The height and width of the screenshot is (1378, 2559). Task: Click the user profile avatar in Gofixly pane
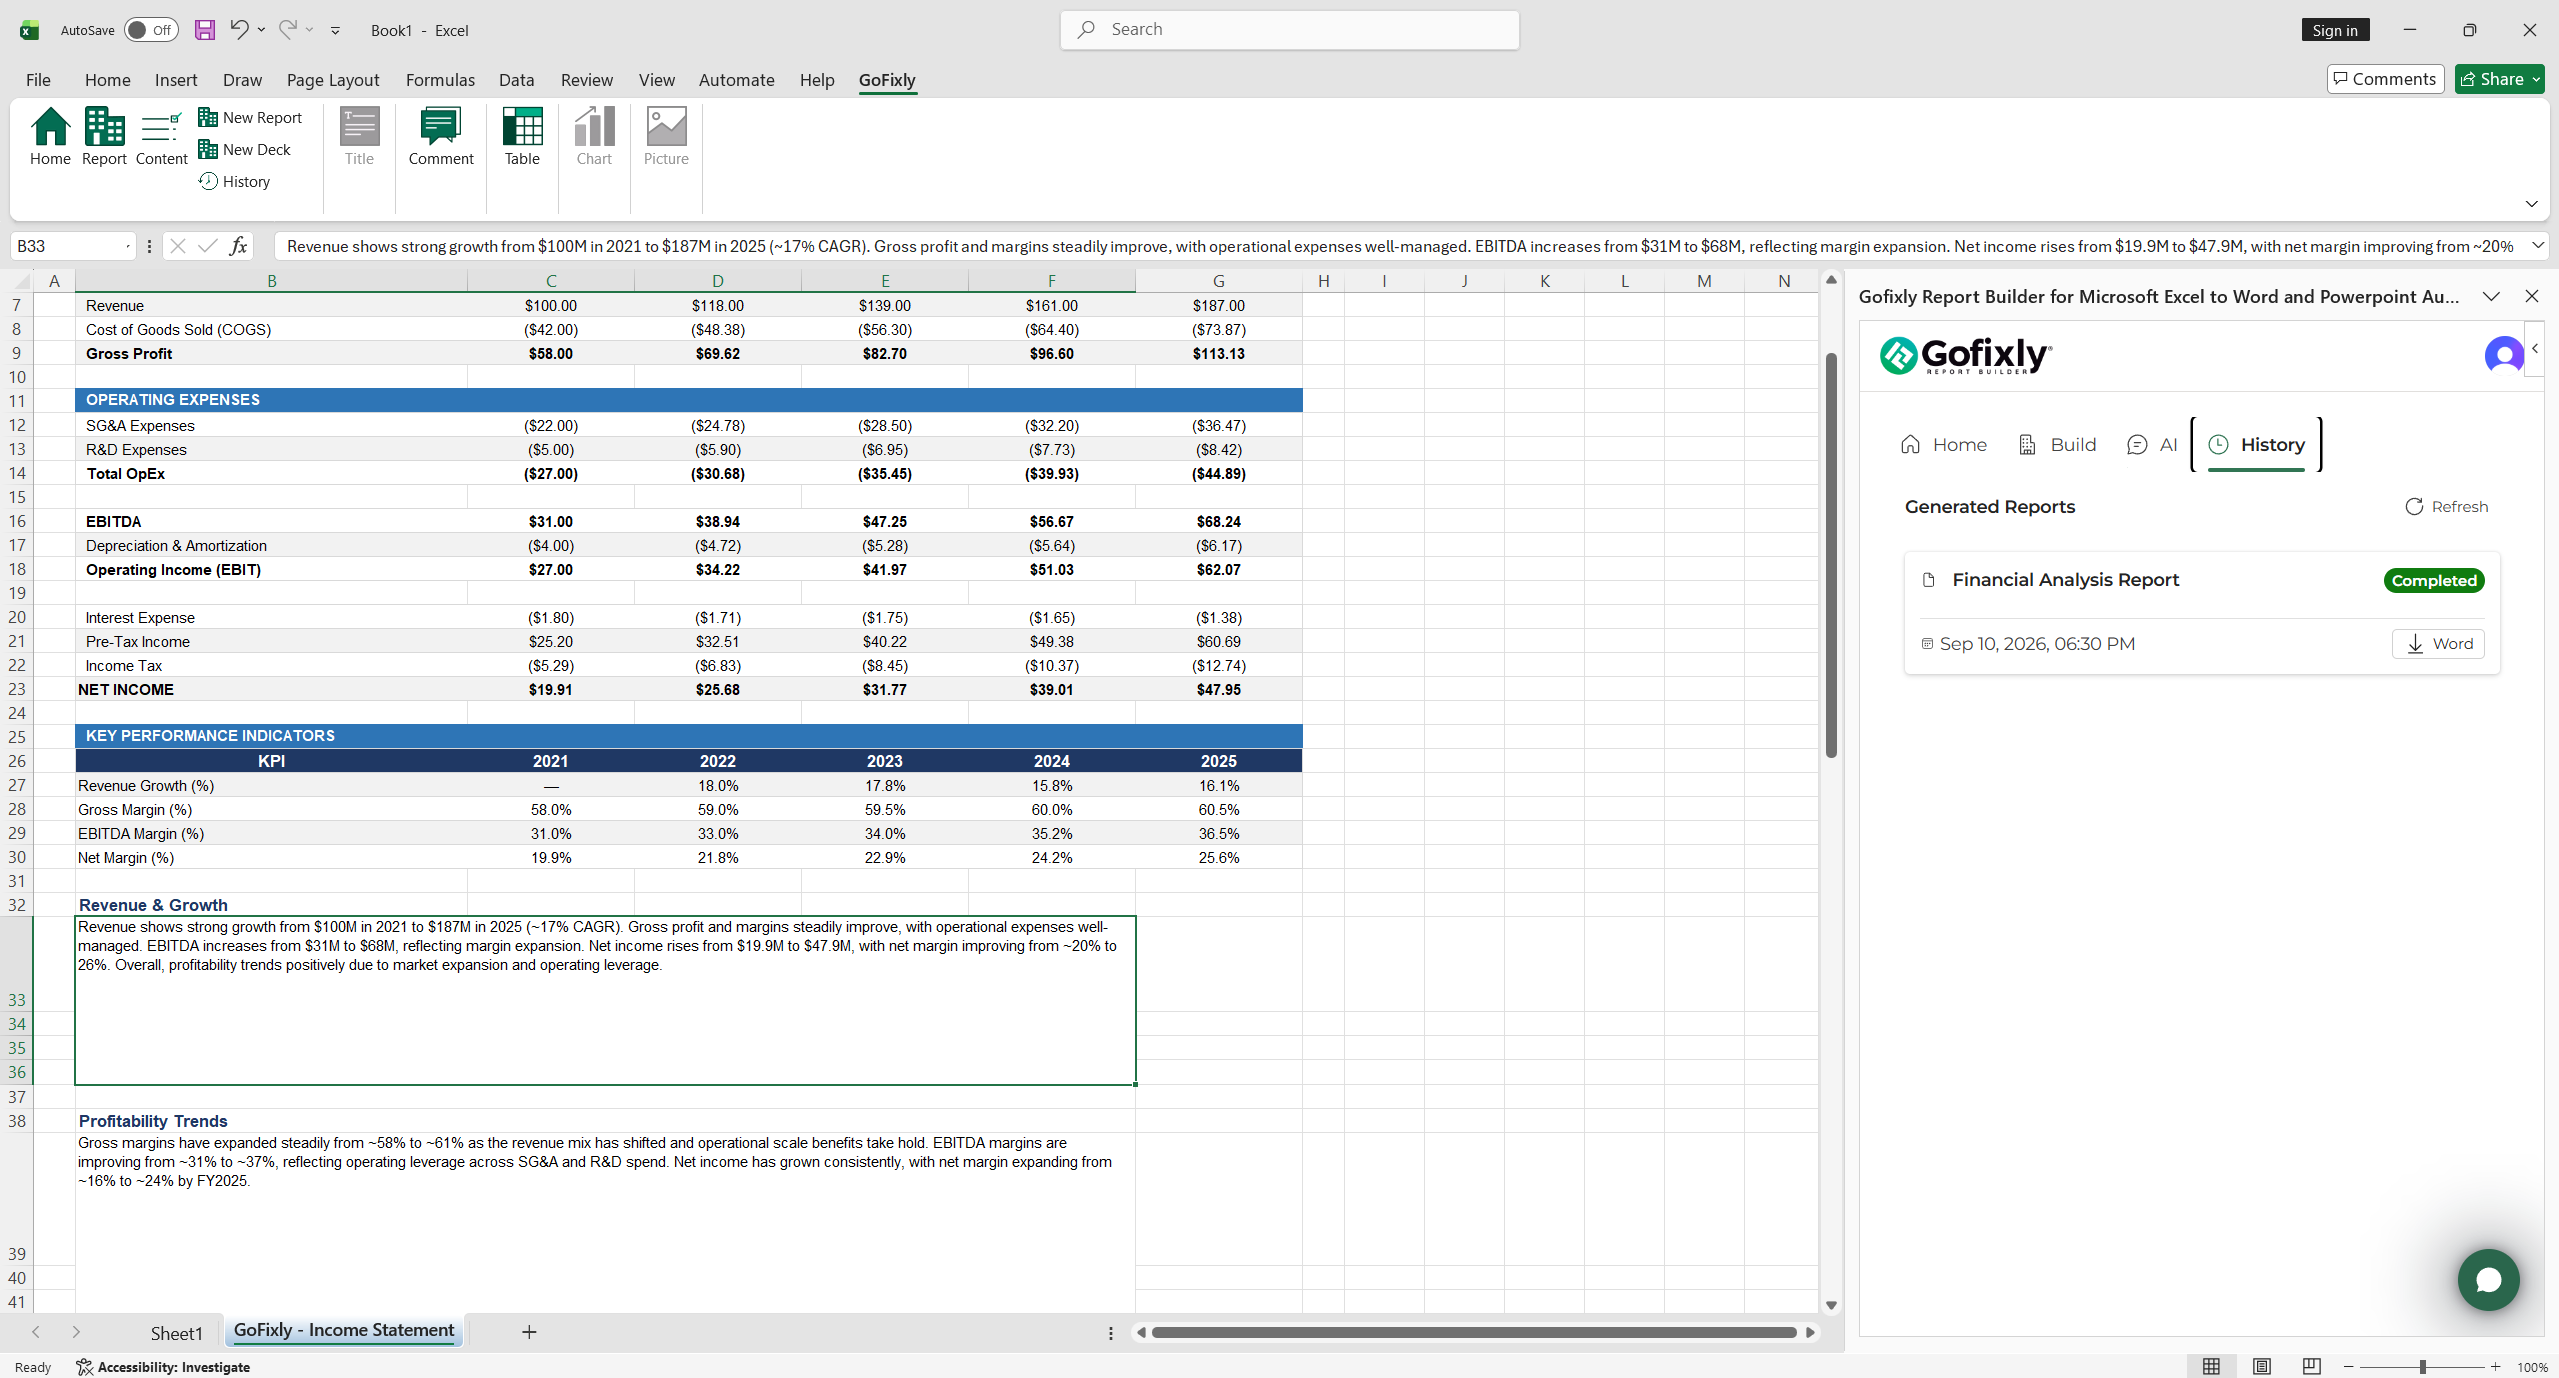(2504, 355)
